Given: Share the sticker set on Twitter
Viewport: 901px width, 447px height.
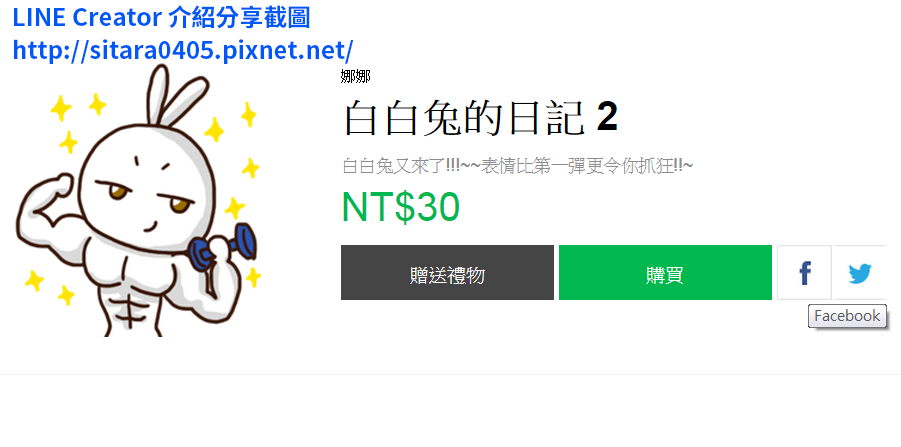Looking at the screenshot, I should [x=860, y=273].
